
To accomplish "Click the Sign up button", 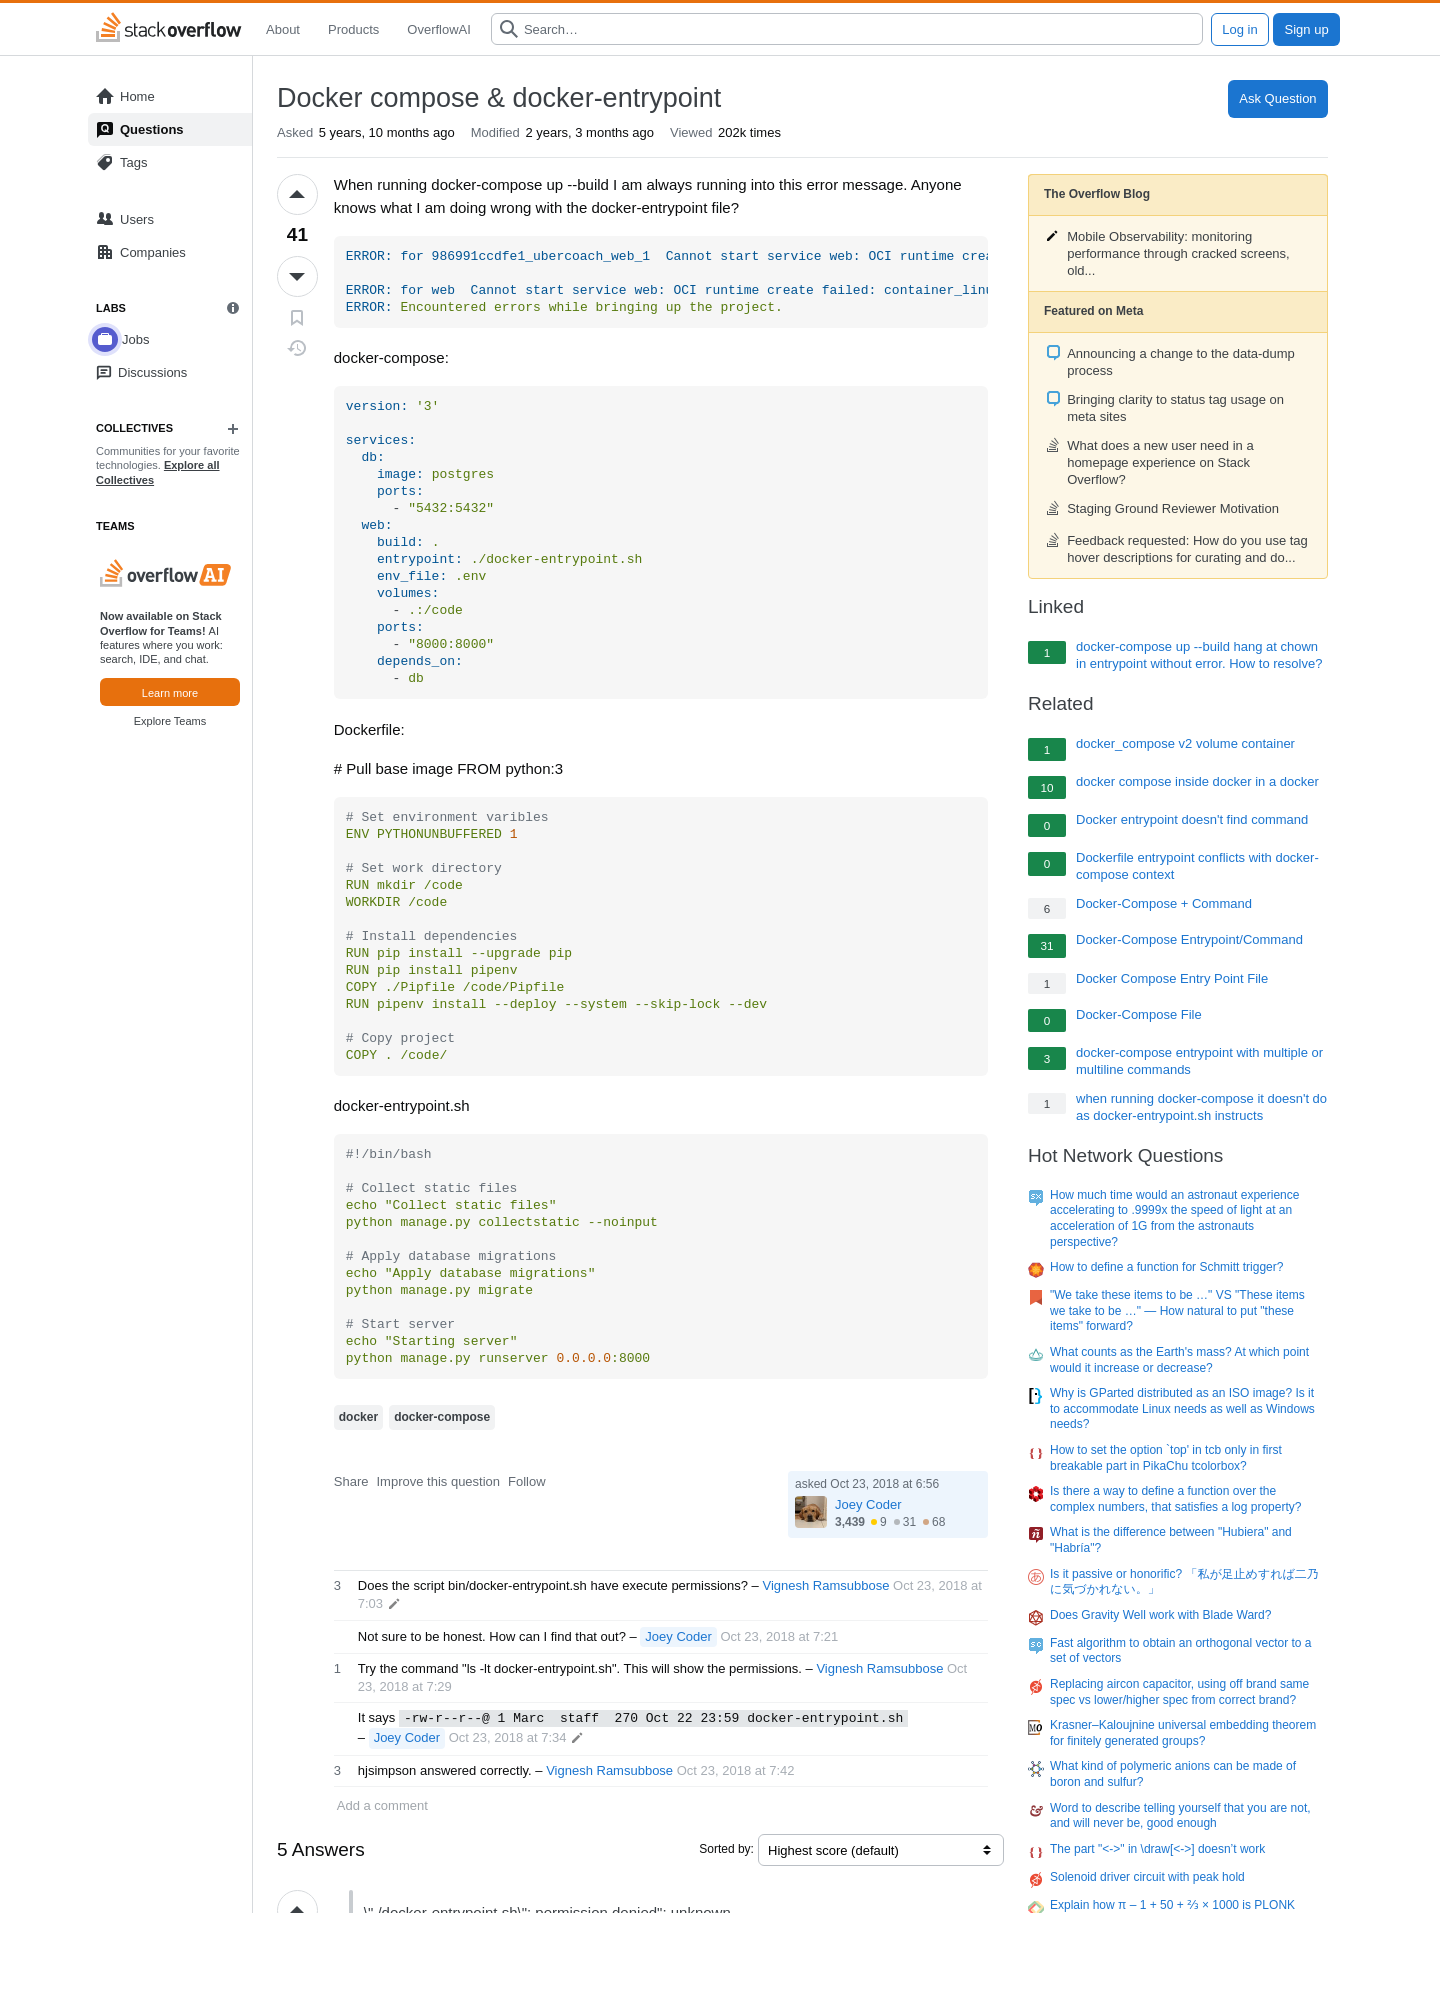I will (x=1306, y=29).
